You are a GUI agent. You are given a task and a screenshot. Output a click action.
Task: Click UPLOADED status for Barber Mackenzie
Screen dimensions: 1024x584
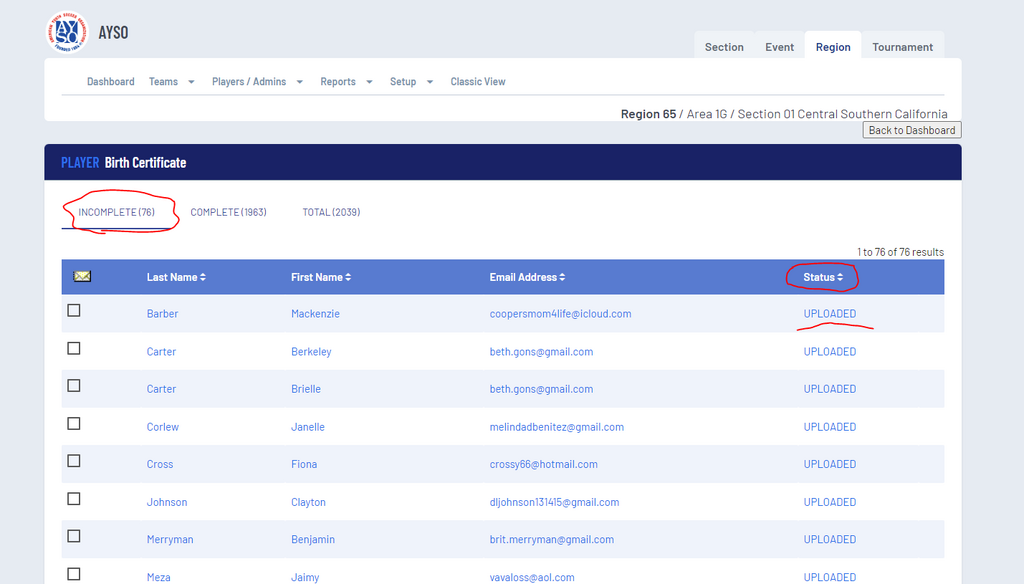[829, 314]
